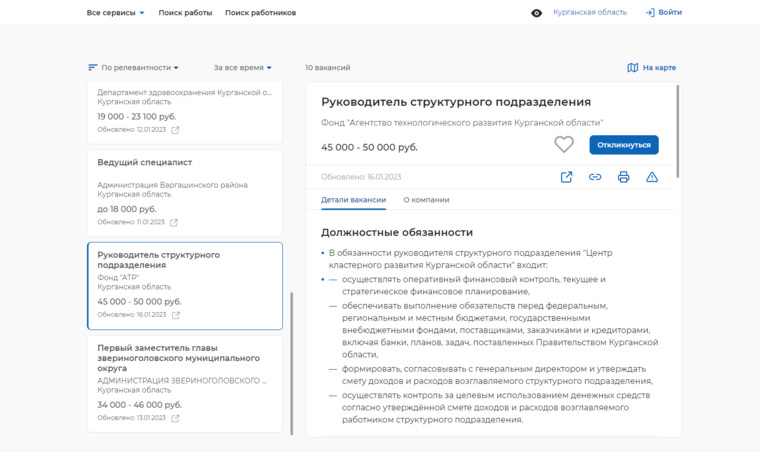The height and width of the screenshot is (452, 760).
Task: Open external link icon on 19 000 - 23 100 card
Action: (175, 130)
